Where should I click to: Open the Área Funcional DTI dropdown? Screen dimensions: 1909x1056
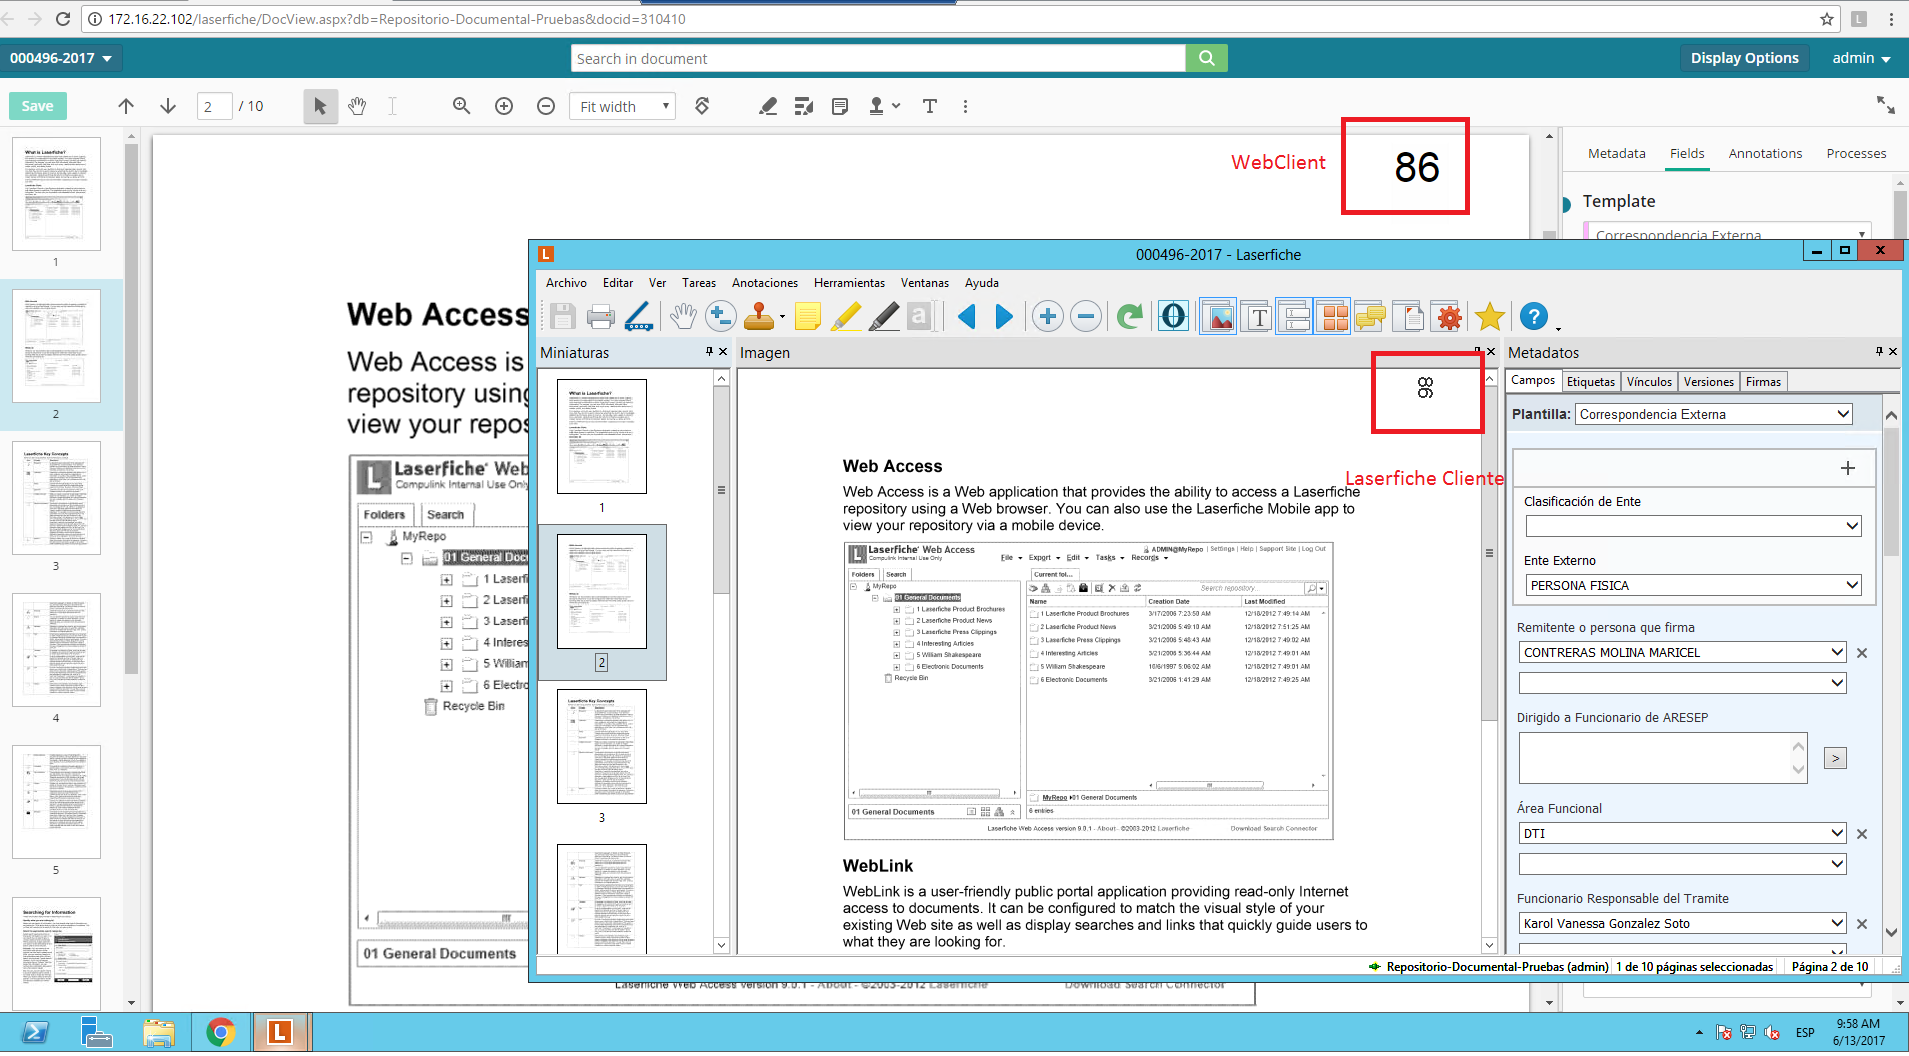(1837, 833)
